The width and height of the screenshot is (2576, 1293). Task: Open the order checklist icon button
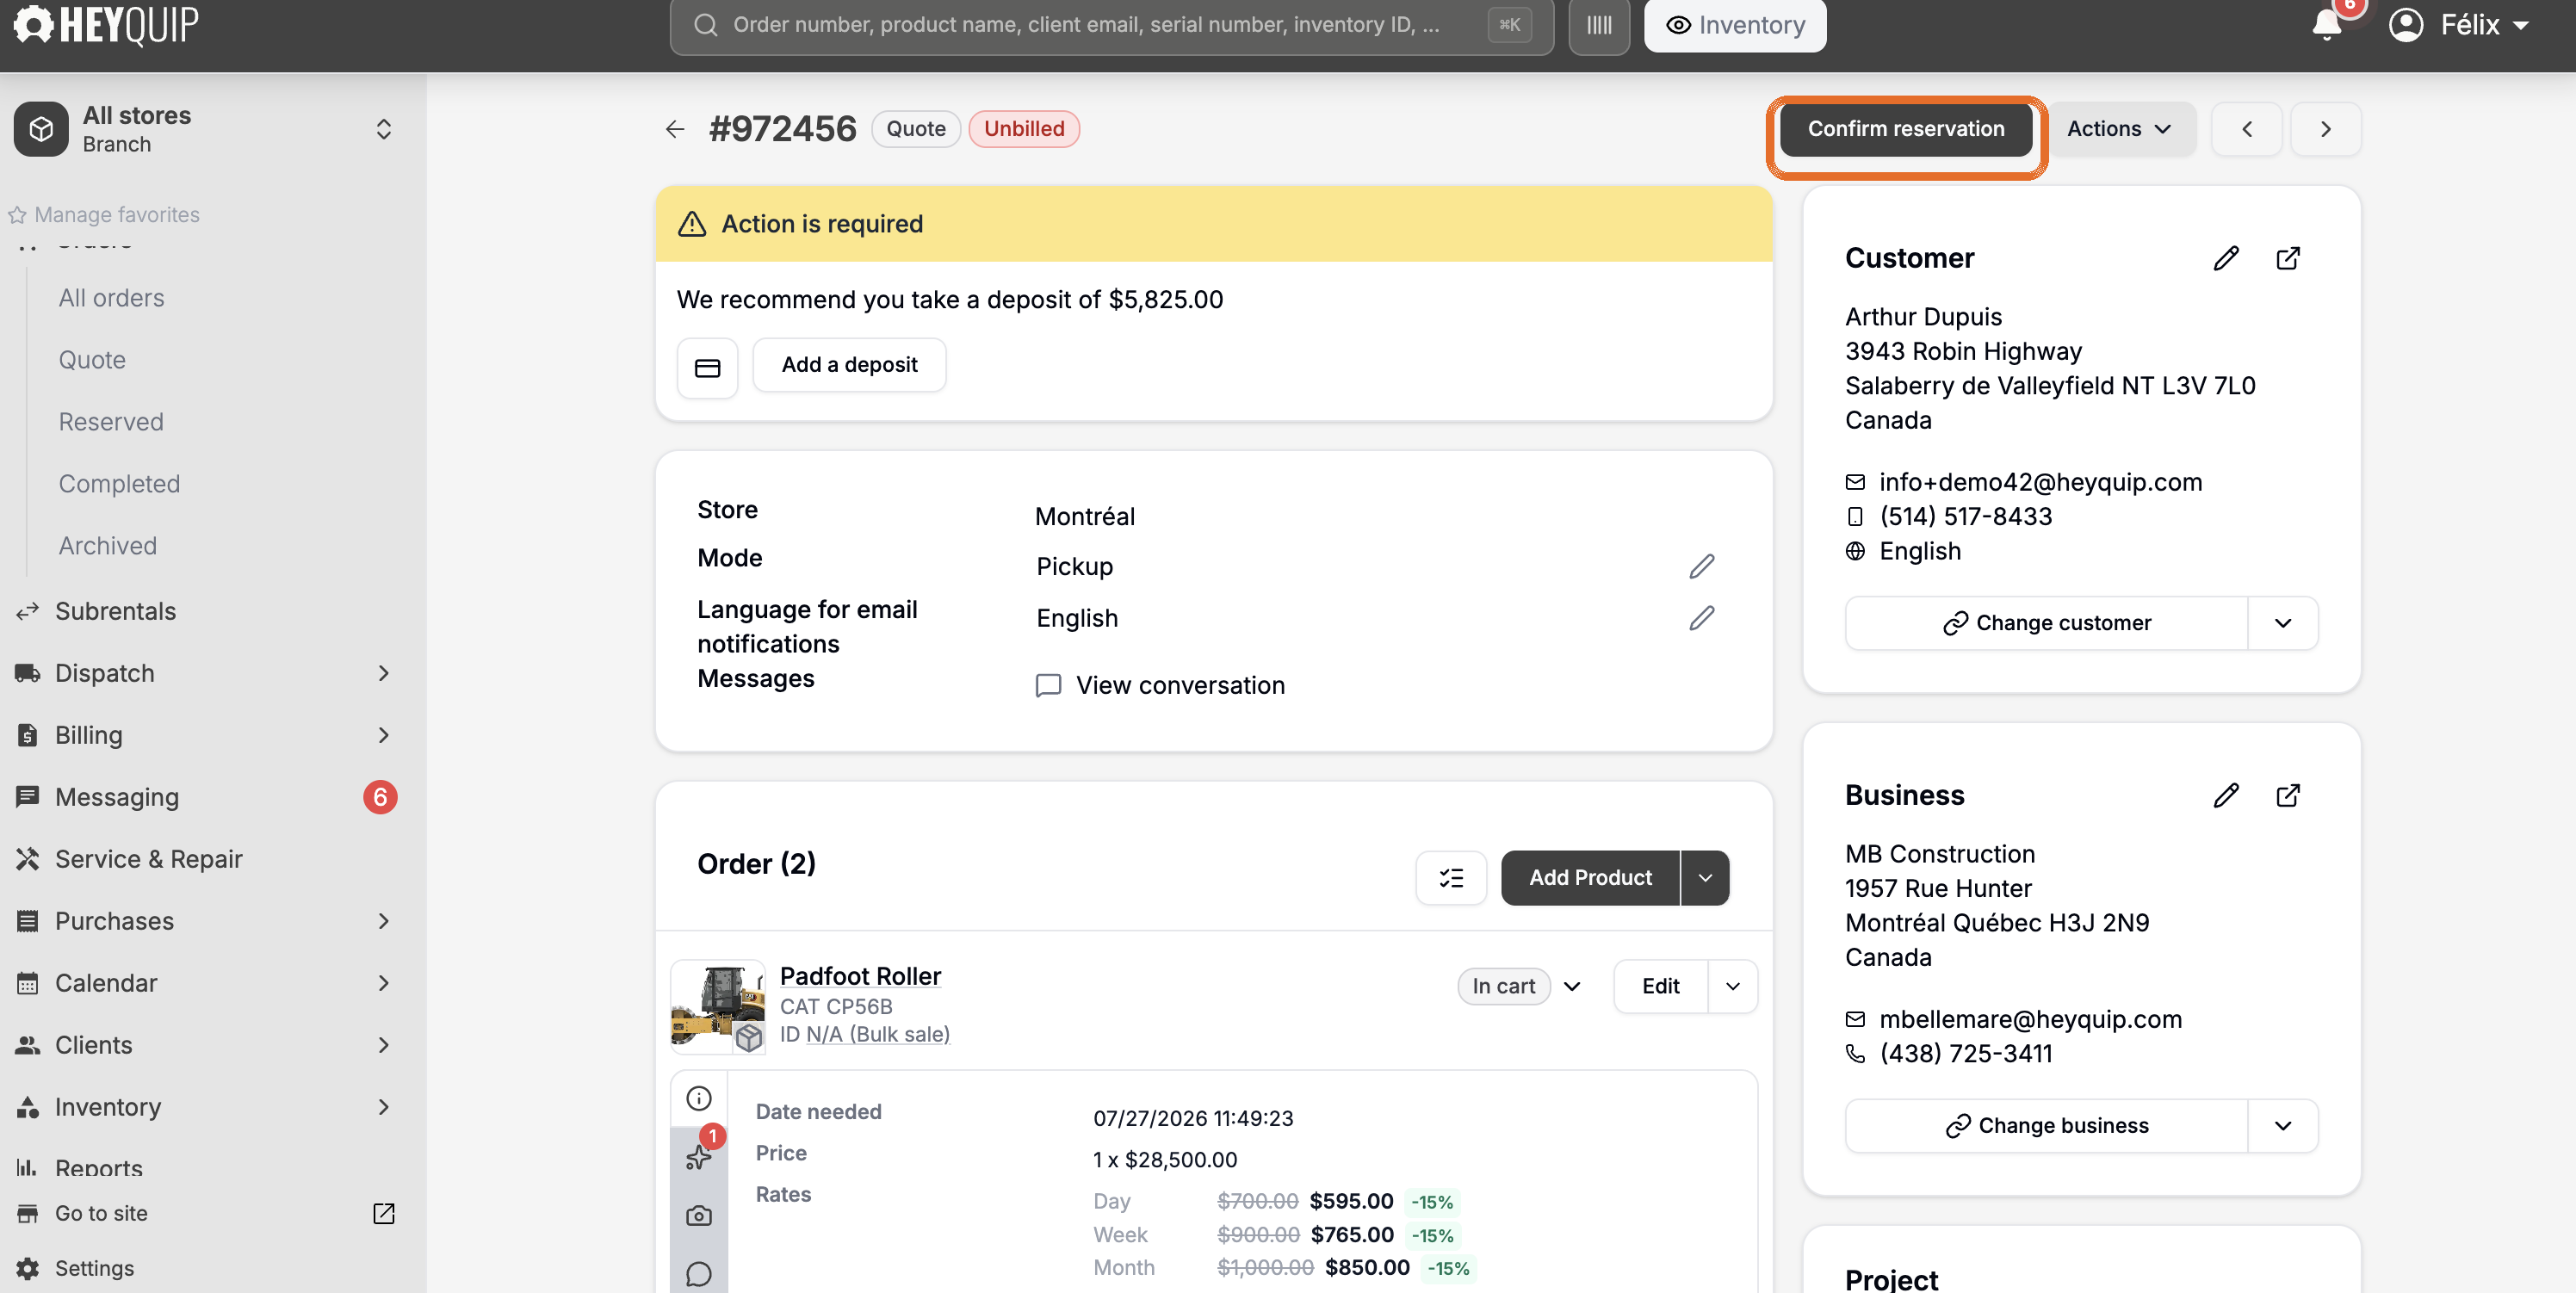click(1451, 878)
